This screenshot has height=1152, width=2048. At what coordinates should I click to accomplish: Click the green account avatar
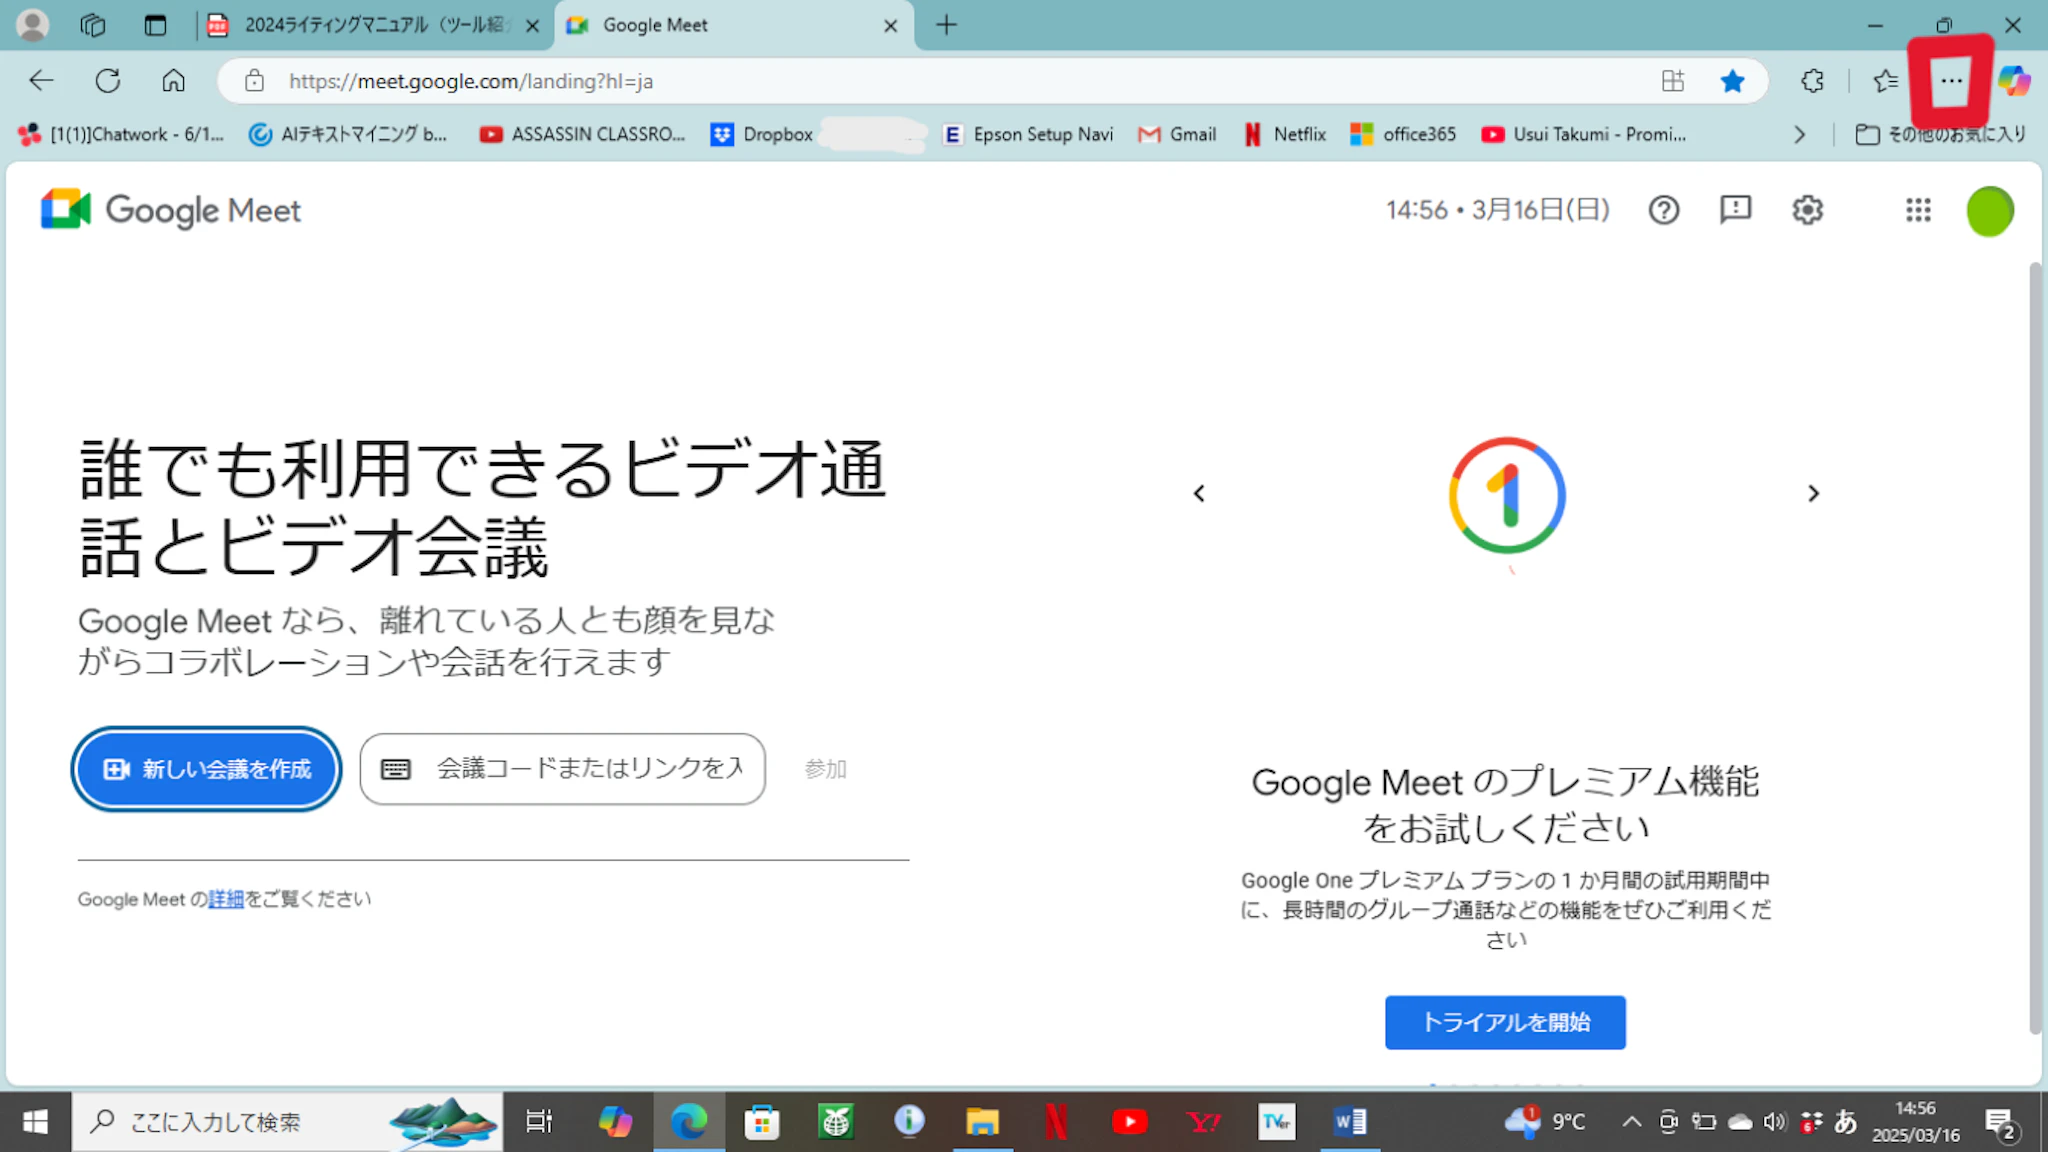tap(1989, 211)
